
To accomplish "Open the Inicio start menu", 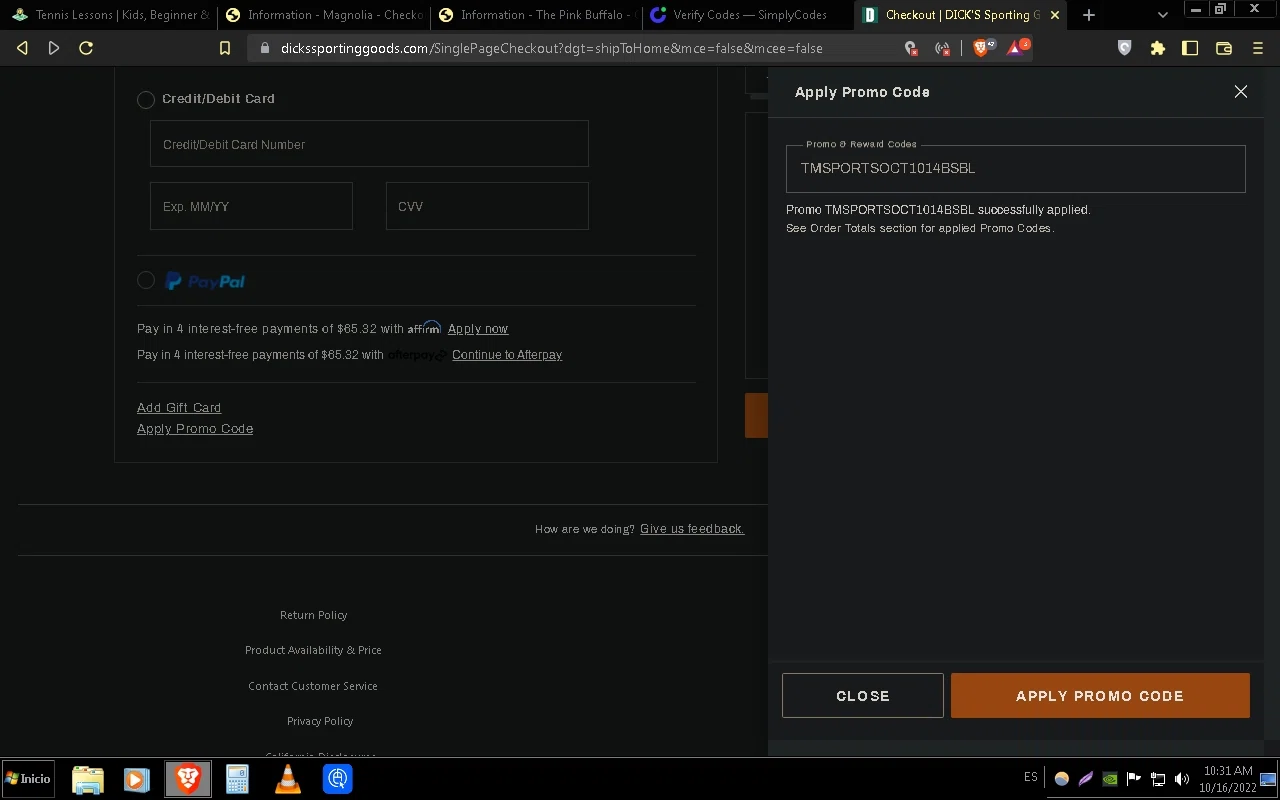I will point(27,778).
